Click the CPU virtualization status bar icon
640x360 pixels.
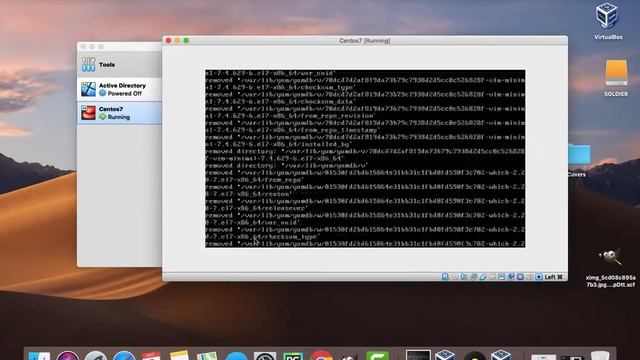520,277
